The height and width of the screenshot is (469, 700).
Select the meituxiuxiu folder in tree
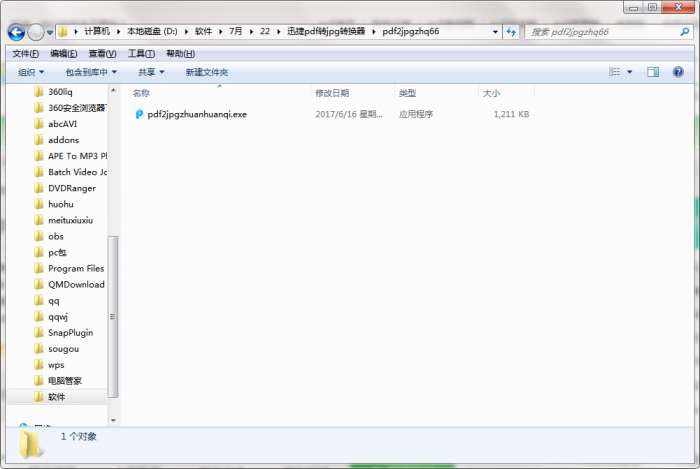pos(71,220)
